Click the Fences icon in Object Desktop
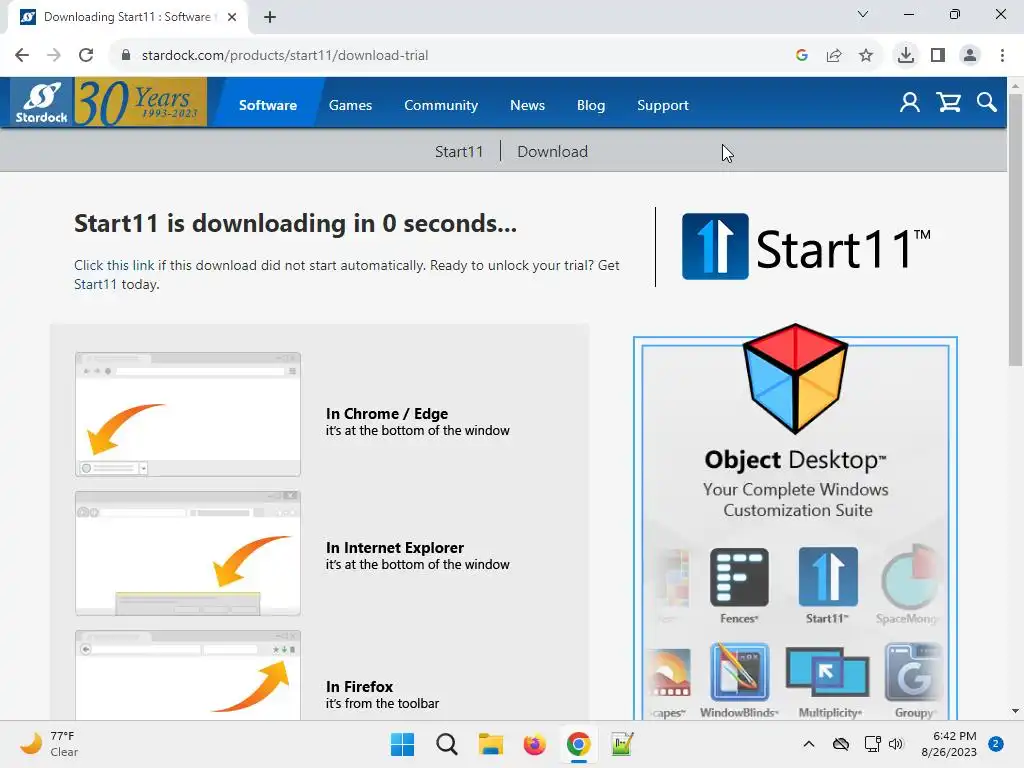 point(739,577)
